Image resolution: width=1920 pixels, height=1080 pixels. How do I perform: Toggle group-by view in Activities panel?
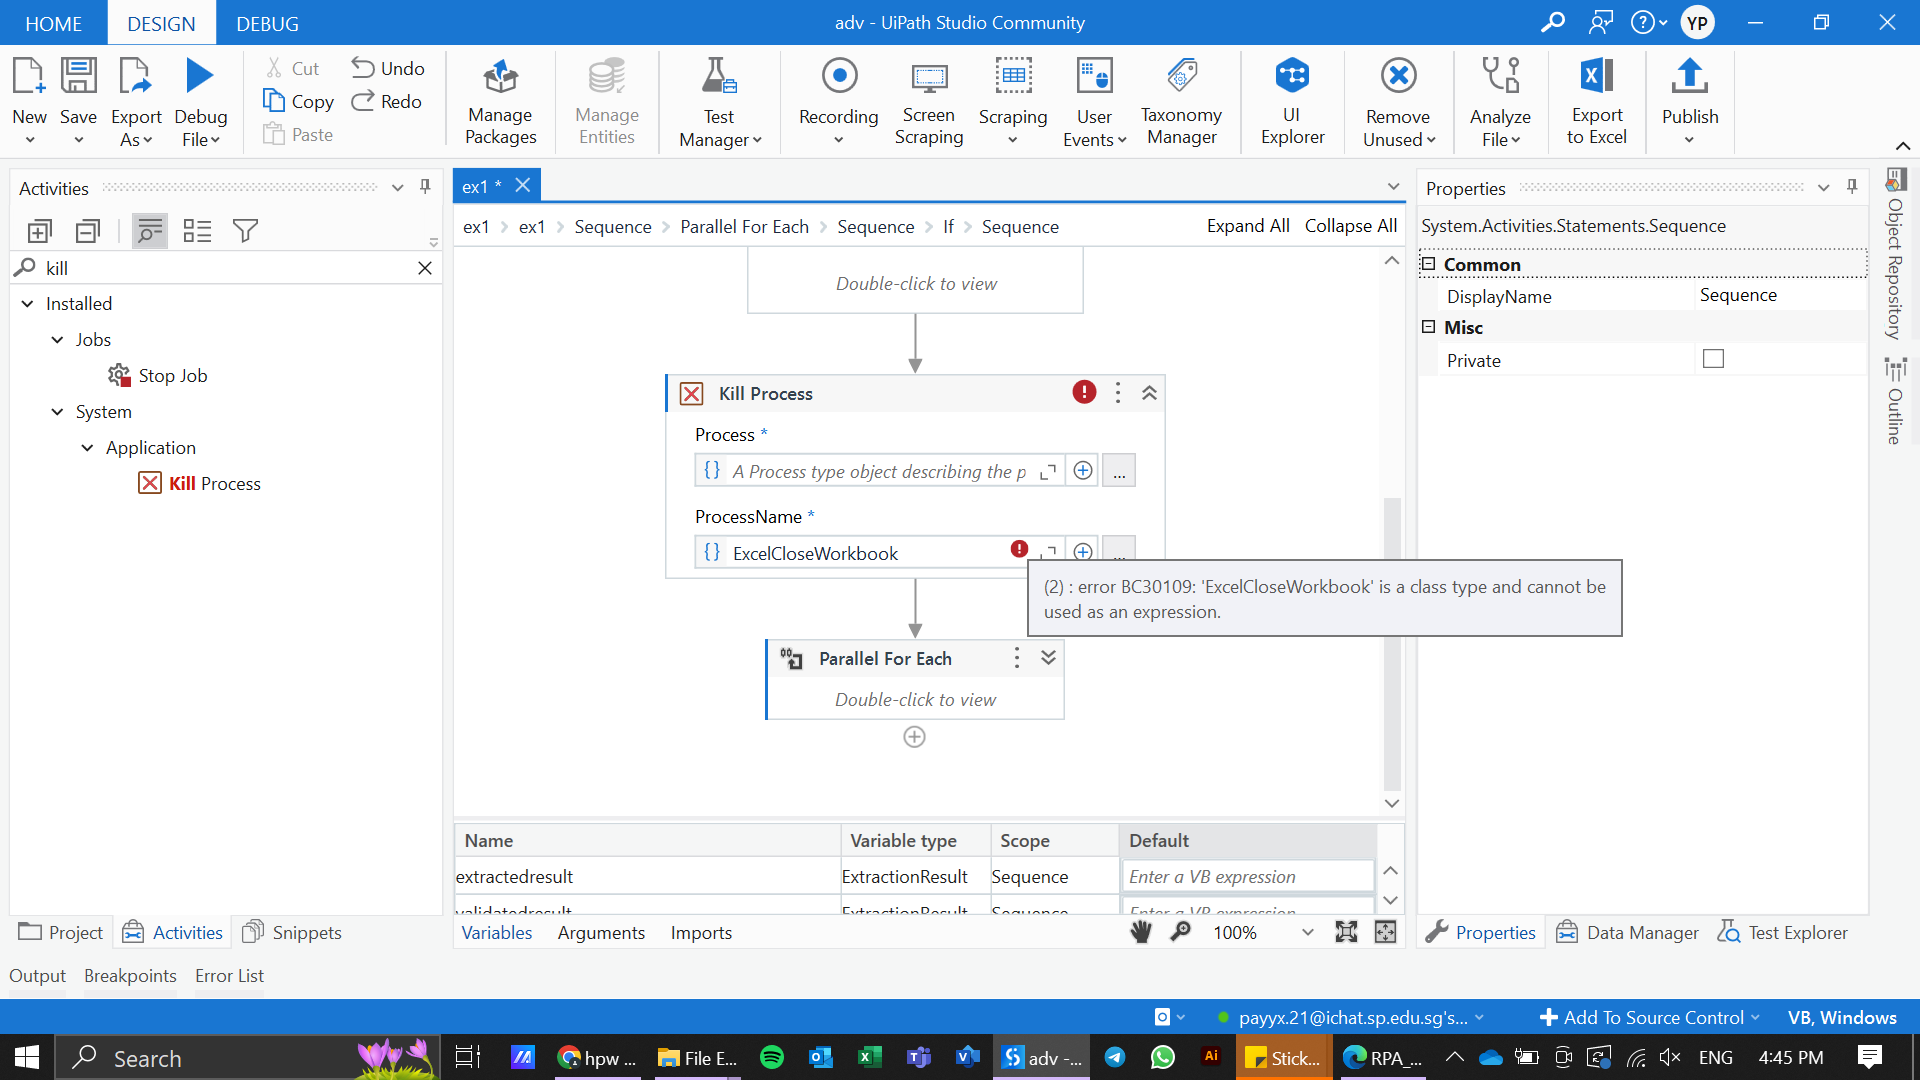197,232
